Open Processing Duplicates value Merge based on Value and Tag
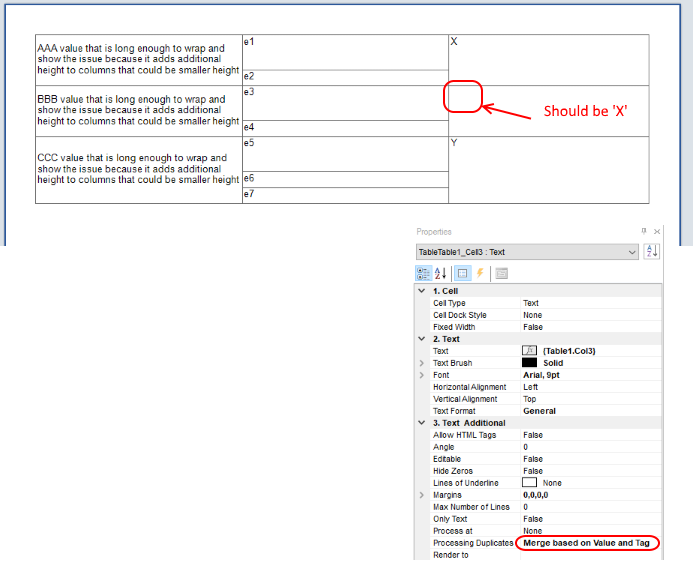This screenshot has width=693, height=569. pos(586,542)
